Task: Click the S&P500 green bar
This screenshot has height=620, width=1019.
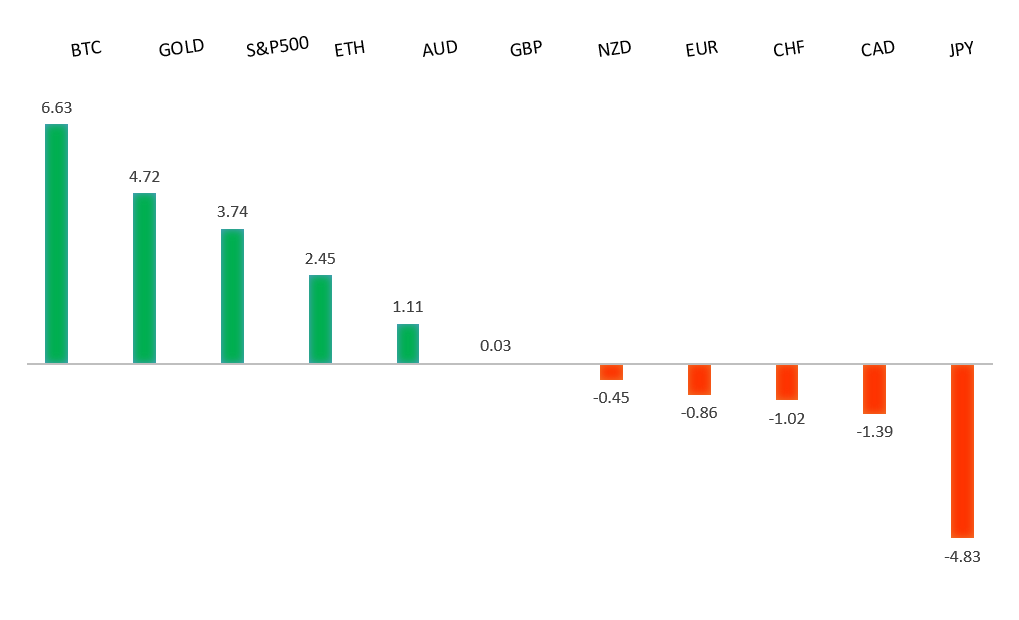Action: click(x=232, y=296)
